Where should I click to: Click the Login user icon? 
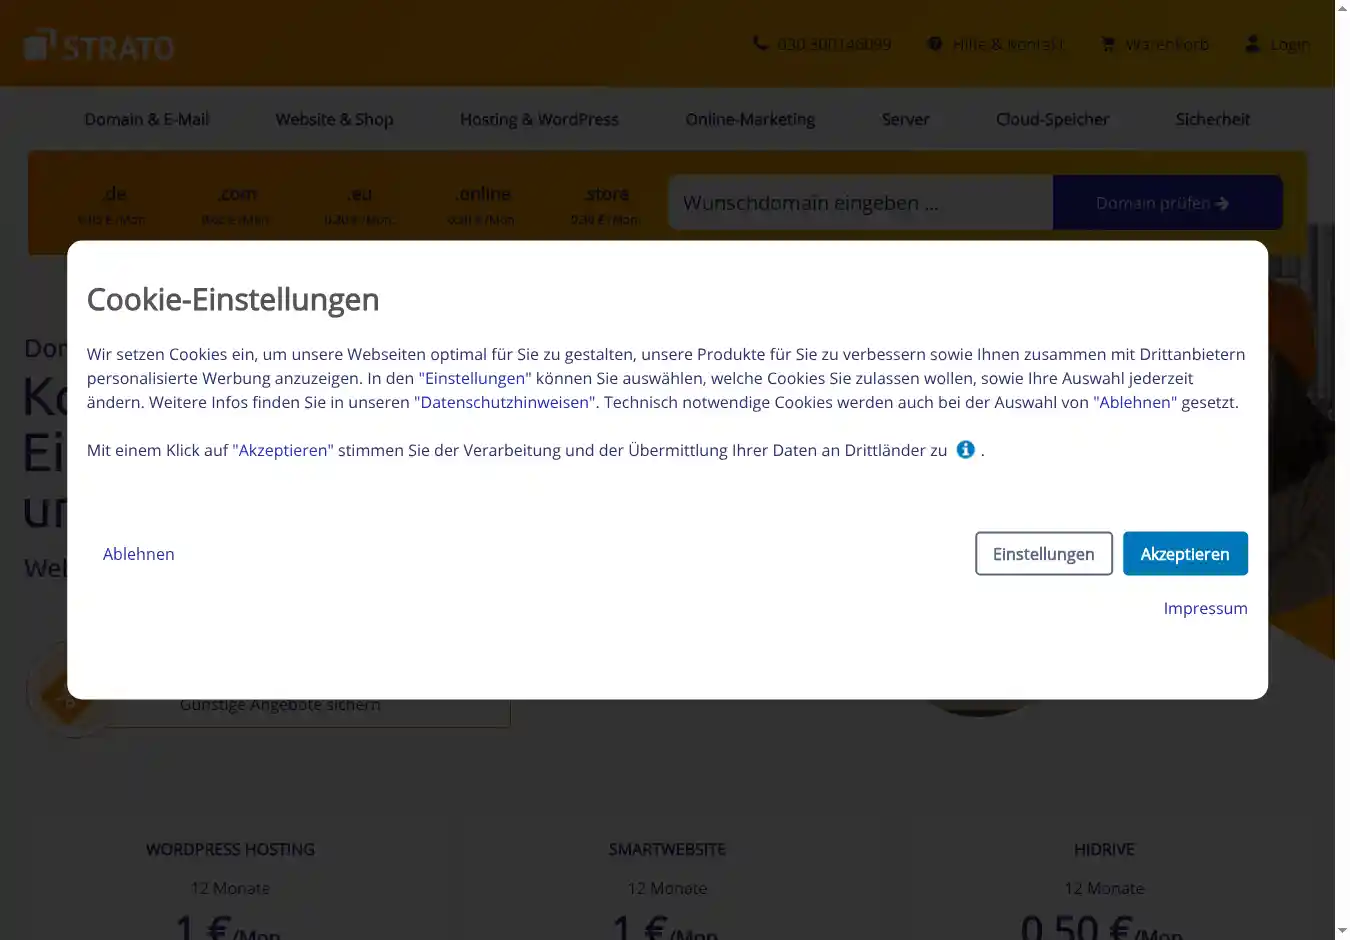tap(1252, 44)
